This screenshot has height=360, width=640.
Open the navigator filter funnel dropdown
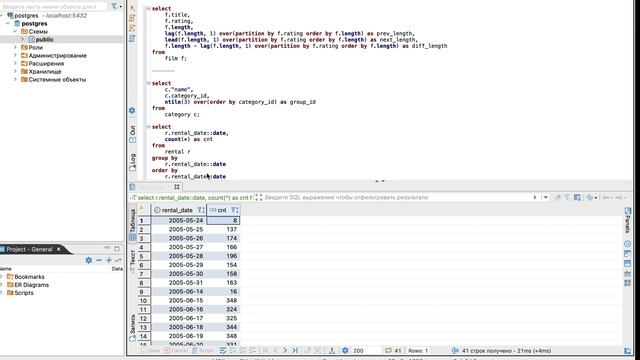(x=116, y=6)
